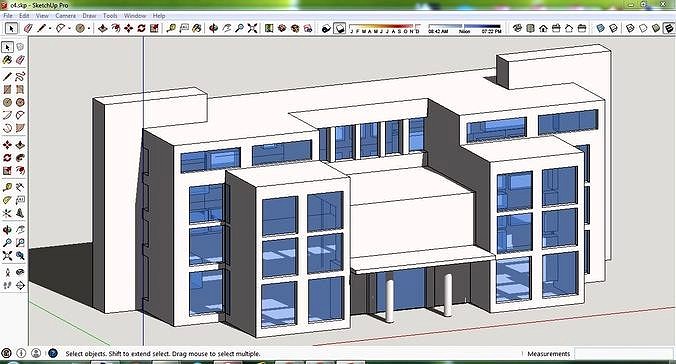Open the Help menu
The image size is (676, 364).
[159, 16]
